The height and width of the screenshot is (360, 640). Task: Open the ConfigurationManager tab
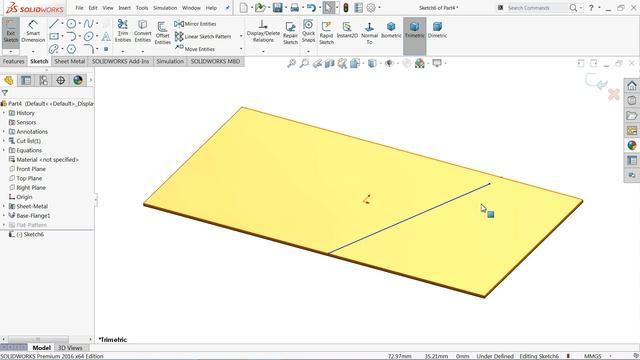[x=43, y=80]
